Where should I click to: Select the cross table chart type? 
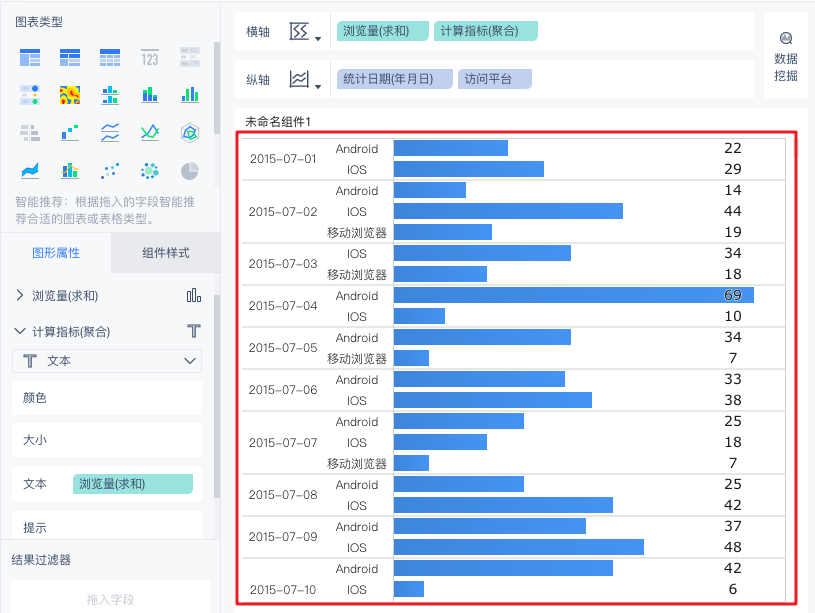(x=70, y=58)
